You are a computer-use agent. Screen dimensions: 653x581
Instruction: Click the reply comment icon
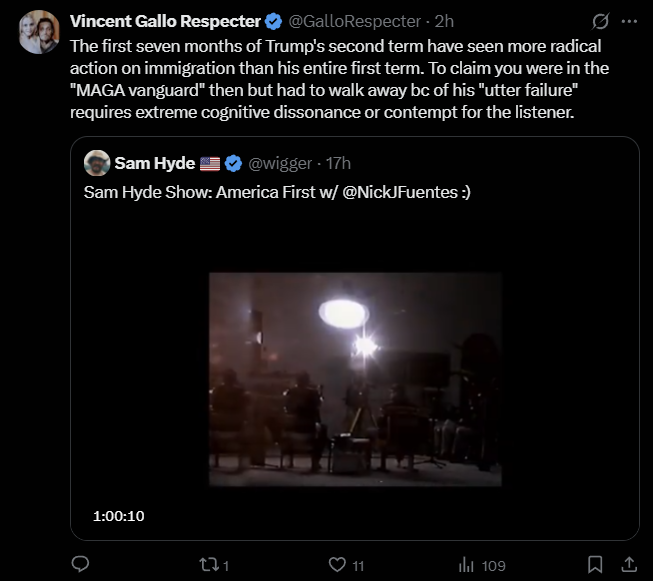81,565
